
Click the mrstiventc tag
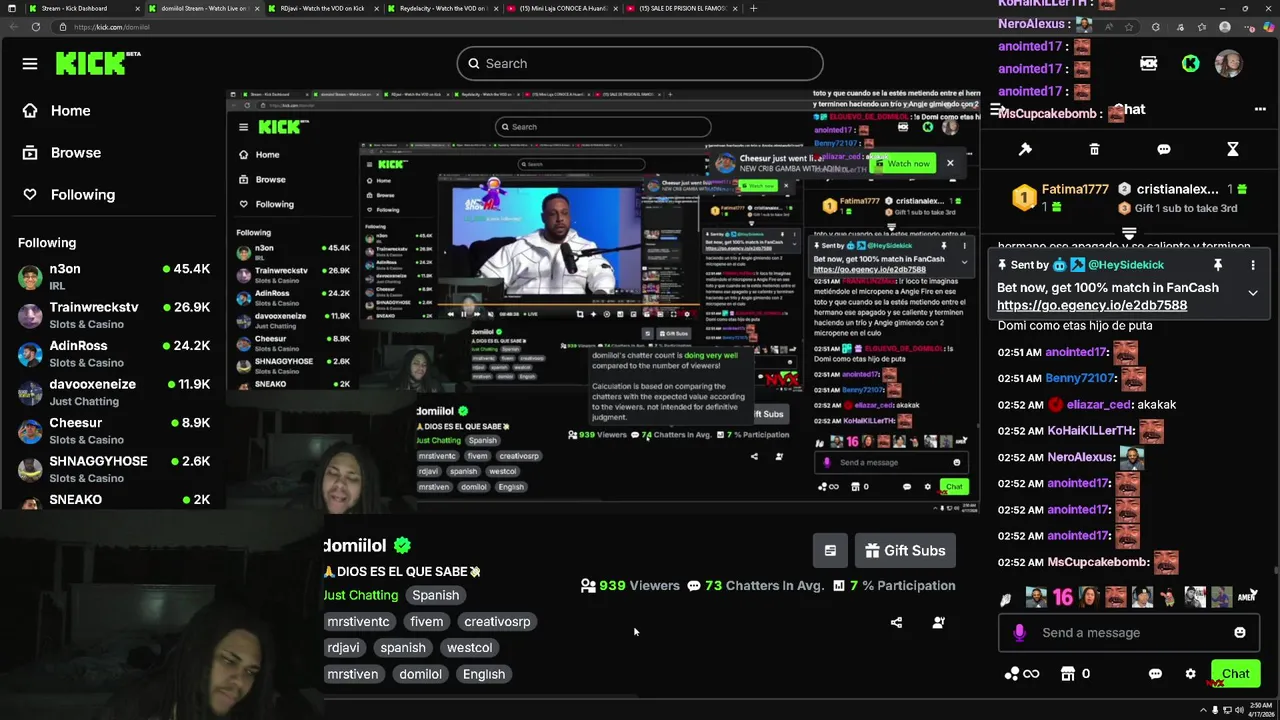coord(358,621)
